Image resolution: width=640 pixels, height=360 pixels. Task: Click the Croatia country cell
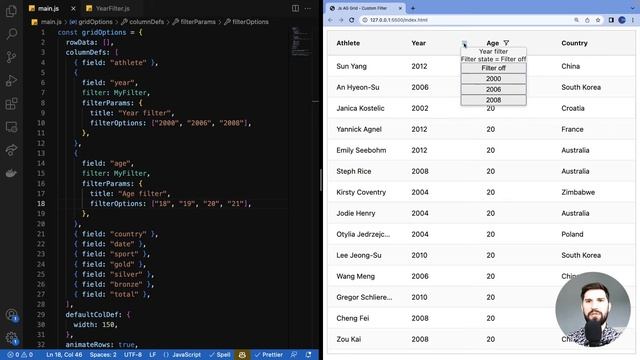[573, 108]
